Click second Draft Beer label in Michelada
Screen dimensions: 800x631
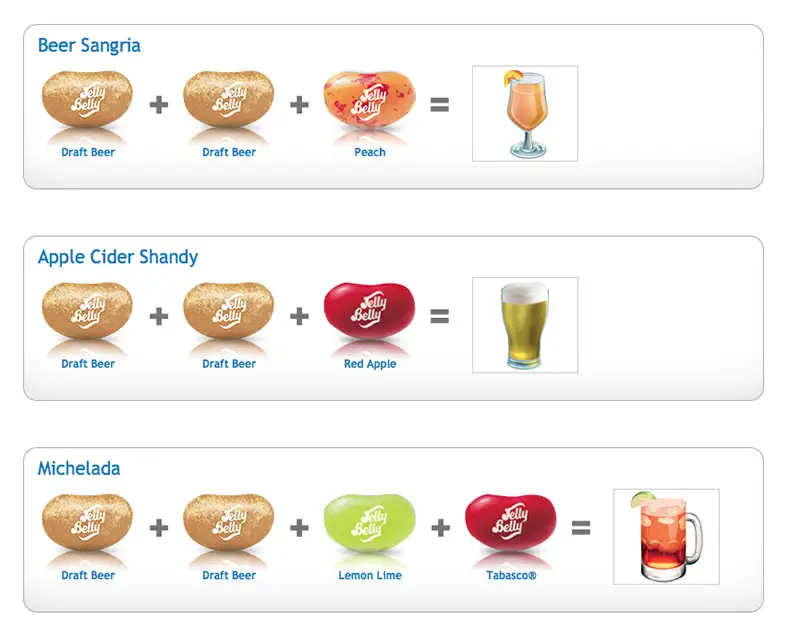tap(229, 575)
